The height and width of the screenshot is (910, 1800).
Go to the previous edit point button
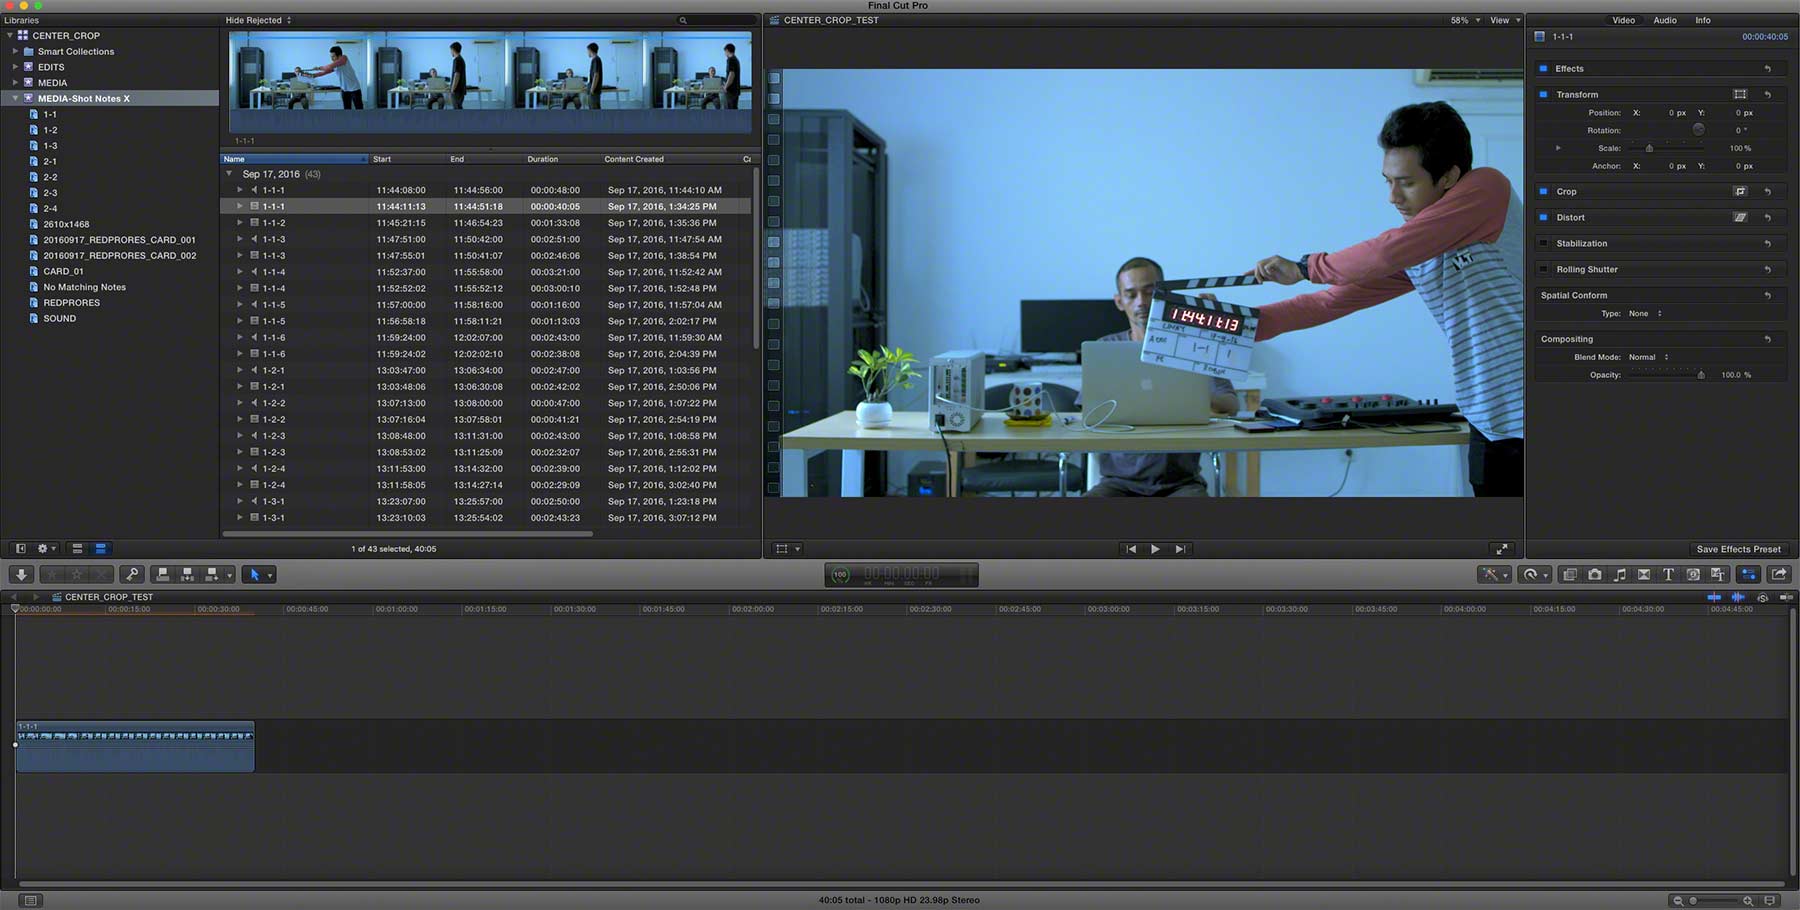click(1131, 549)
